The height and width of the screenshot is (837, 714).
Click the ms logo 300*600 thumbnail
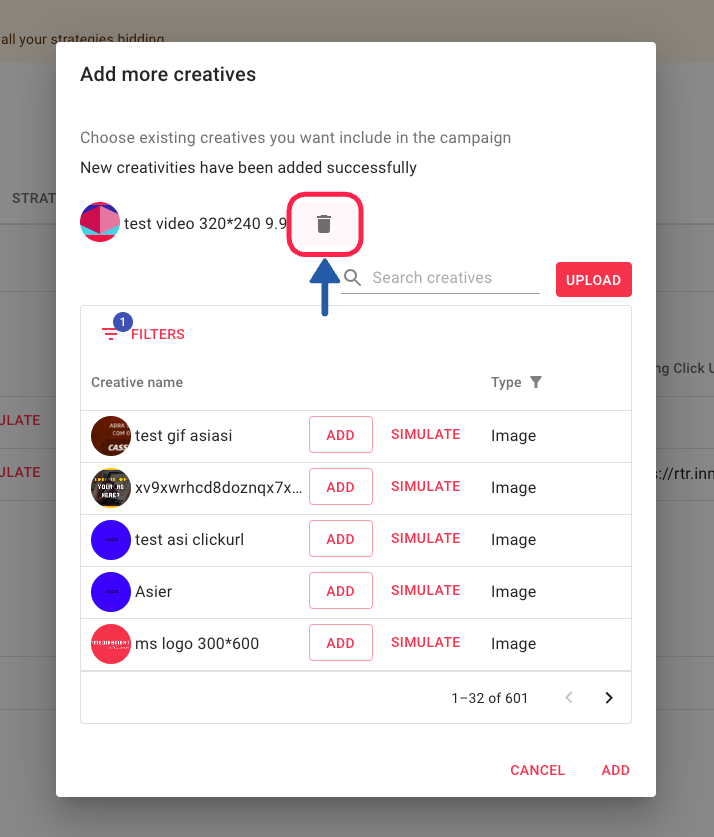click(x=111, y=644)
